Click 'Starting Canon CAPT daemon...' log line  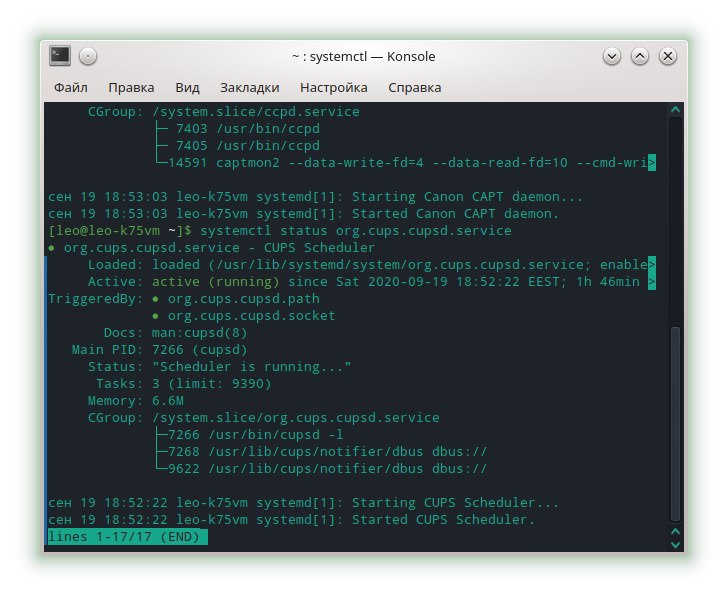click(x=315, y=196)
